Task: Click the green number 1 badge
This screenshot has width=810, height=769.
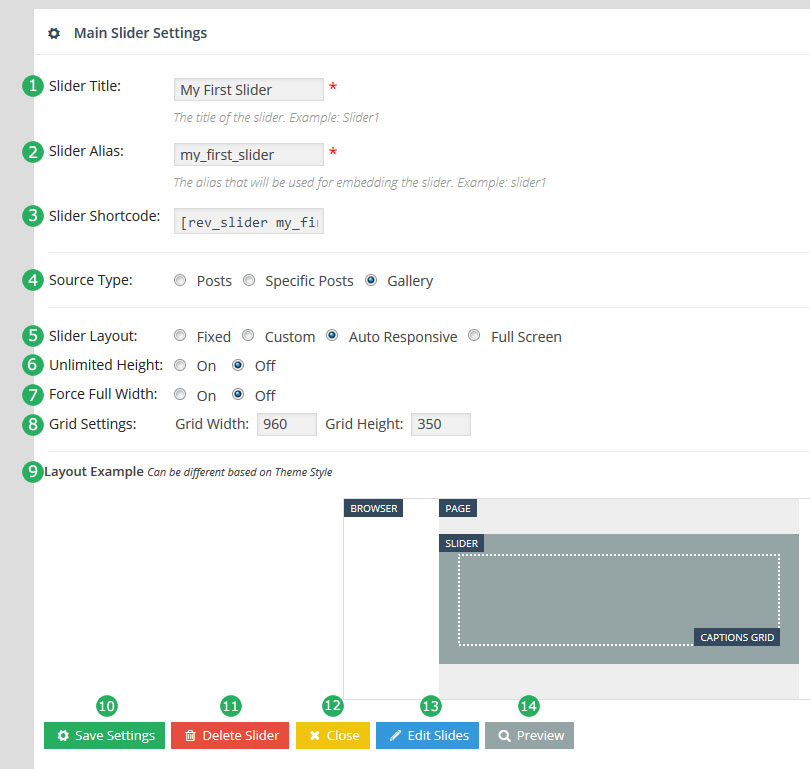Action: click(34, 86)
